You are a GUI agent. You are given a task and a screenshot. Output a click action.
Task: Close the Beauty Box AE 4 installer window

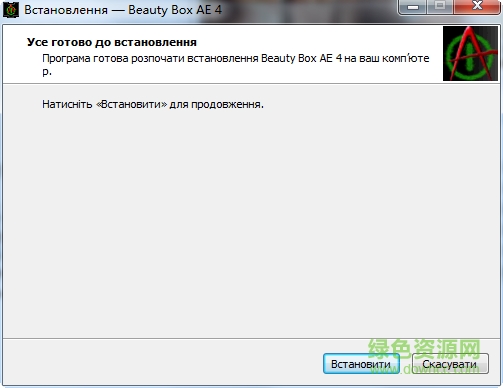point(477,7)
